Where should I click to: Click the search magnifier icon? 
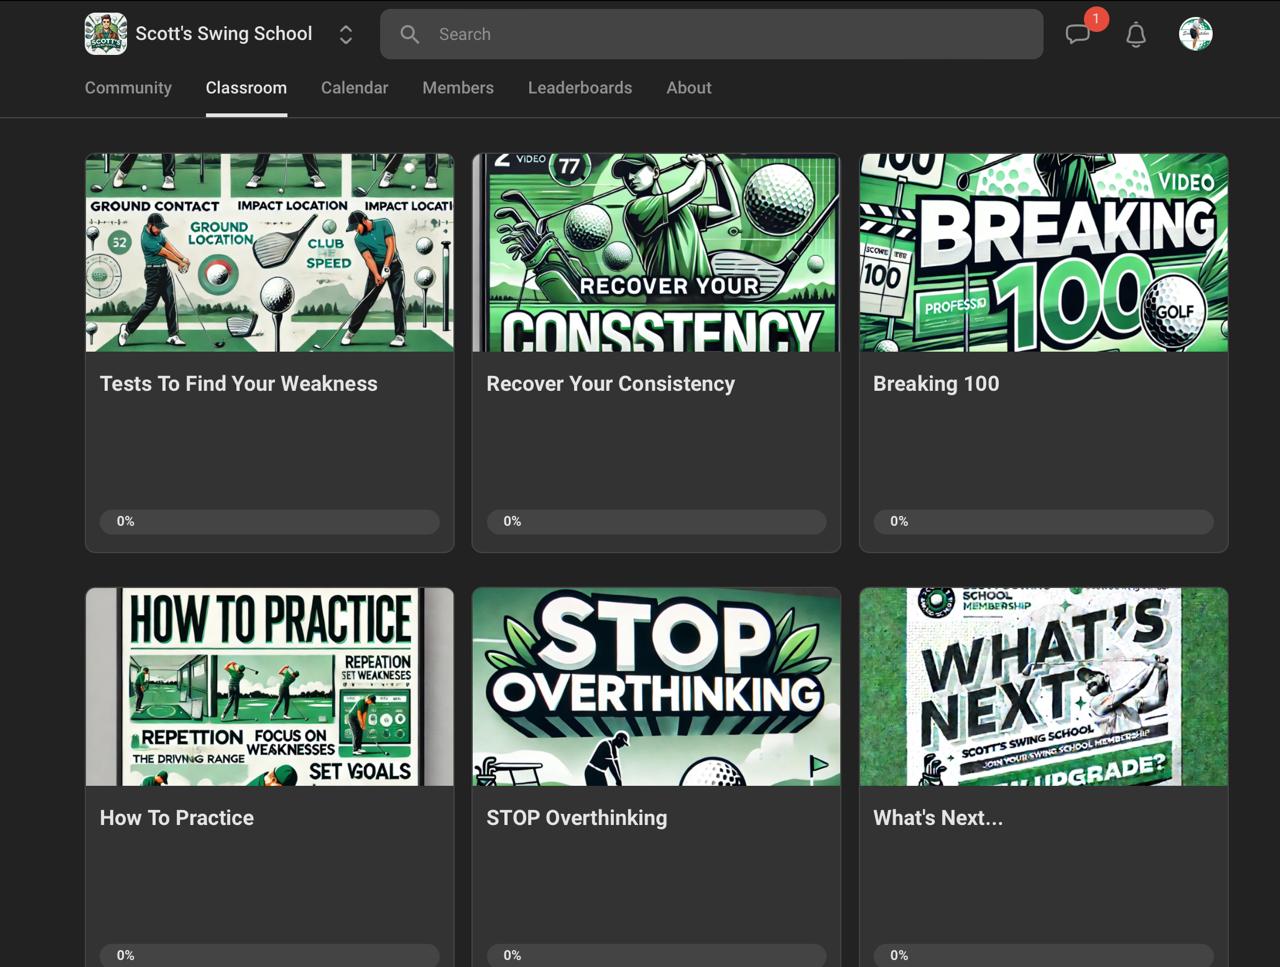pos(410,34)
